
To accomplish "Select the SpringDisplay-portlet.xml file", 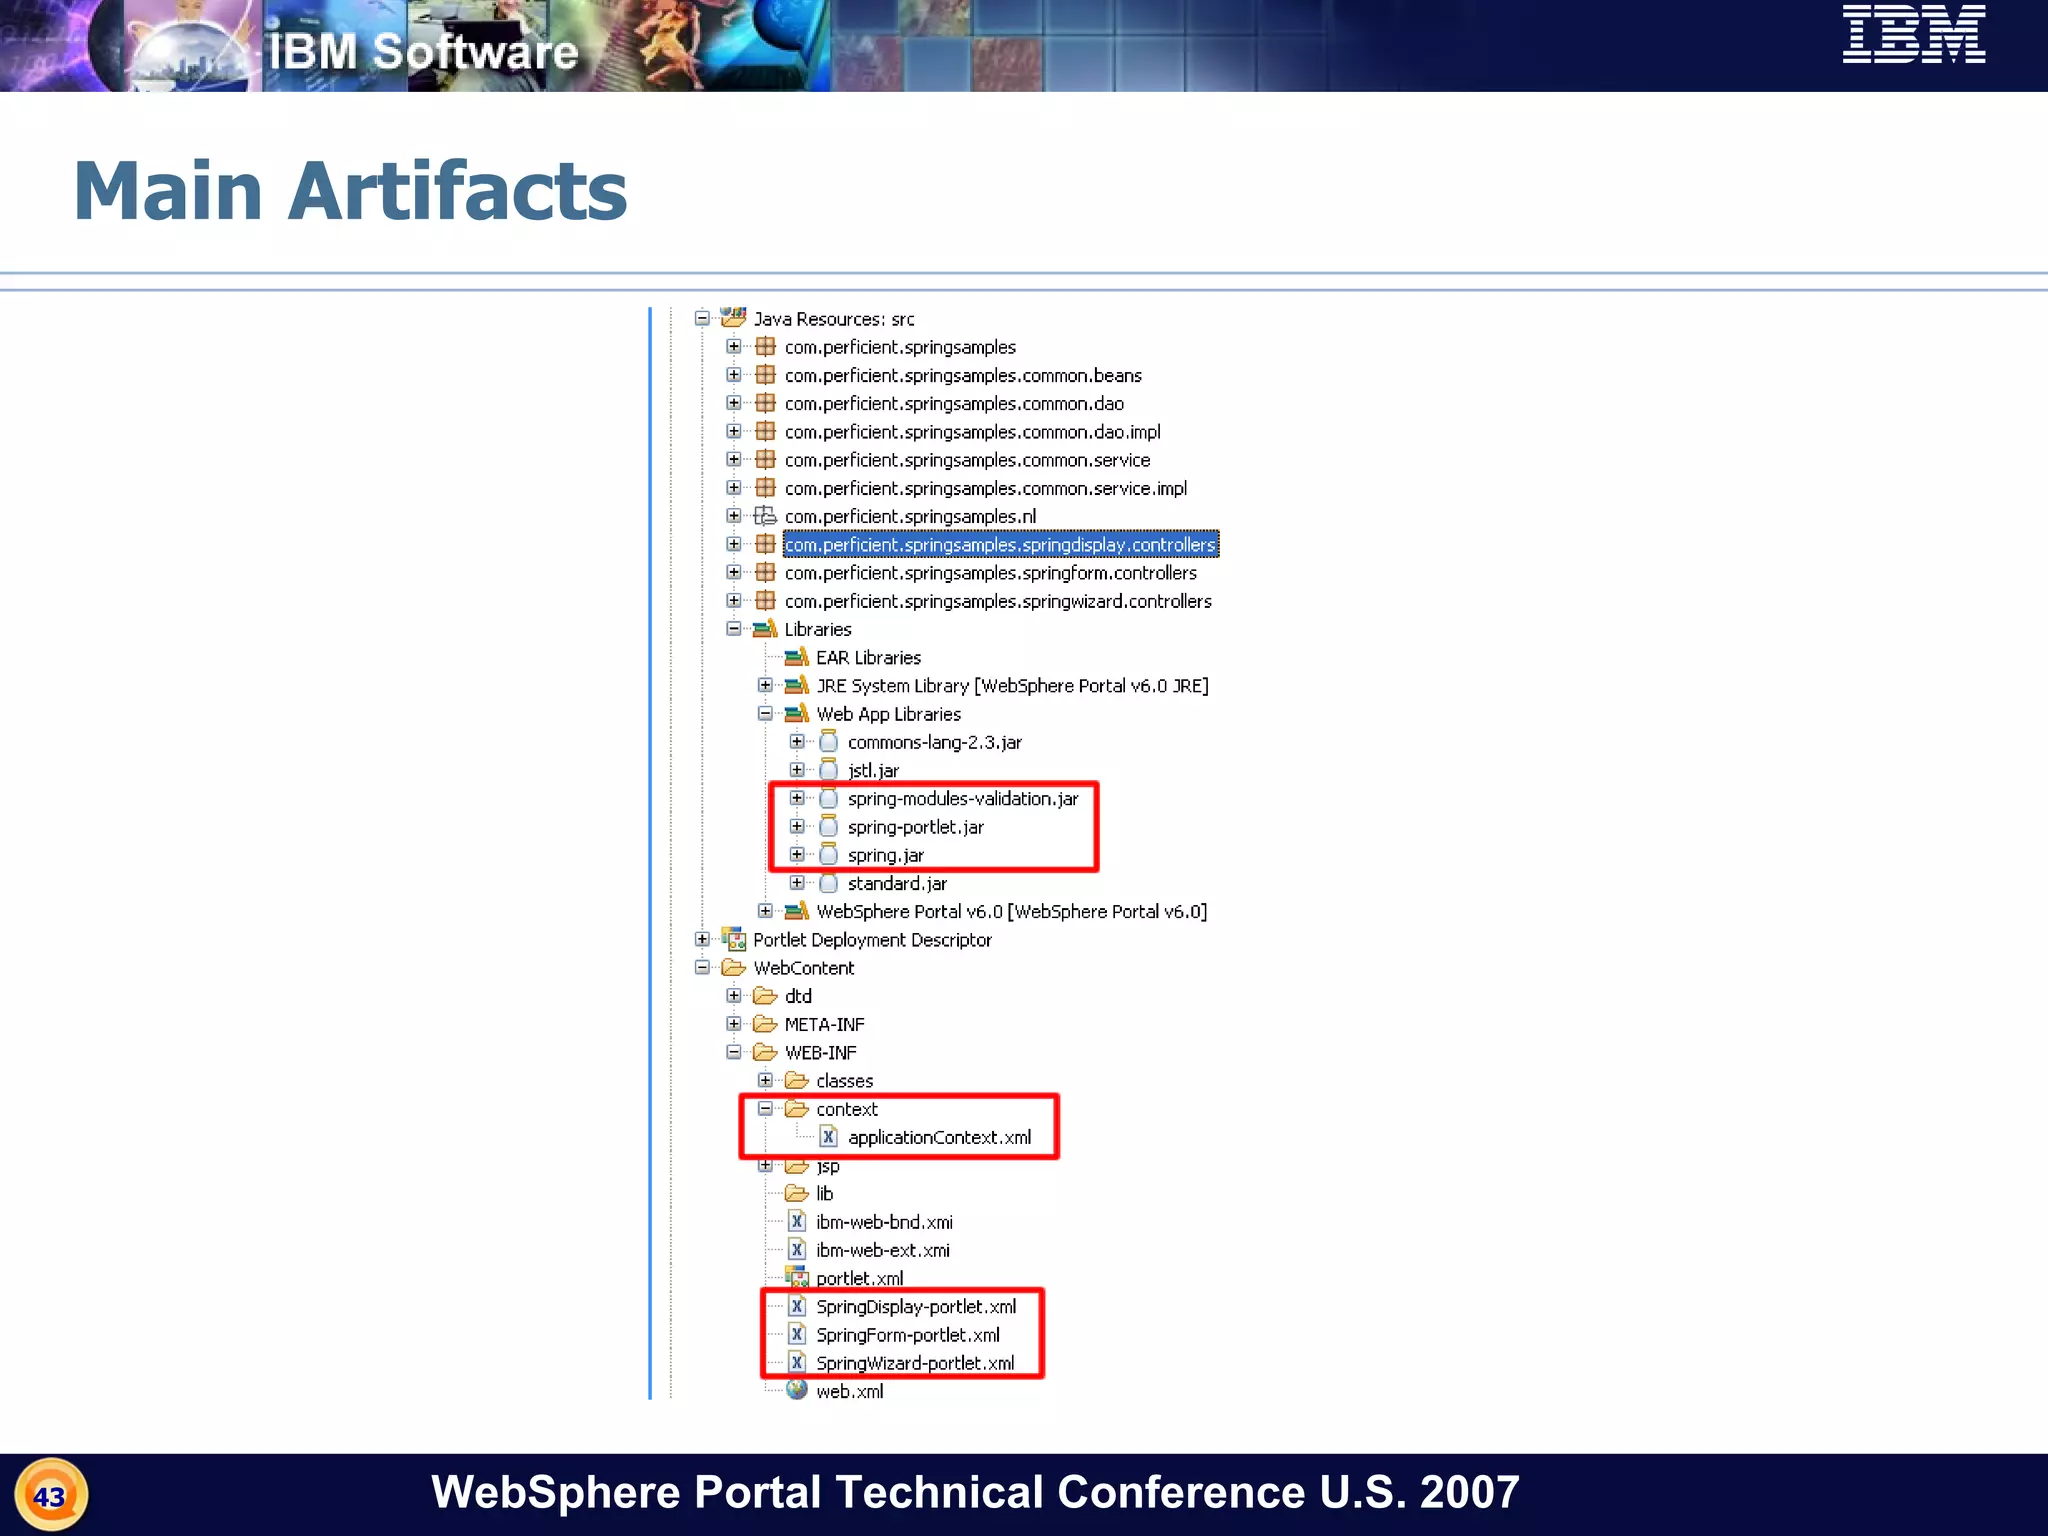I will point(916,1307).
